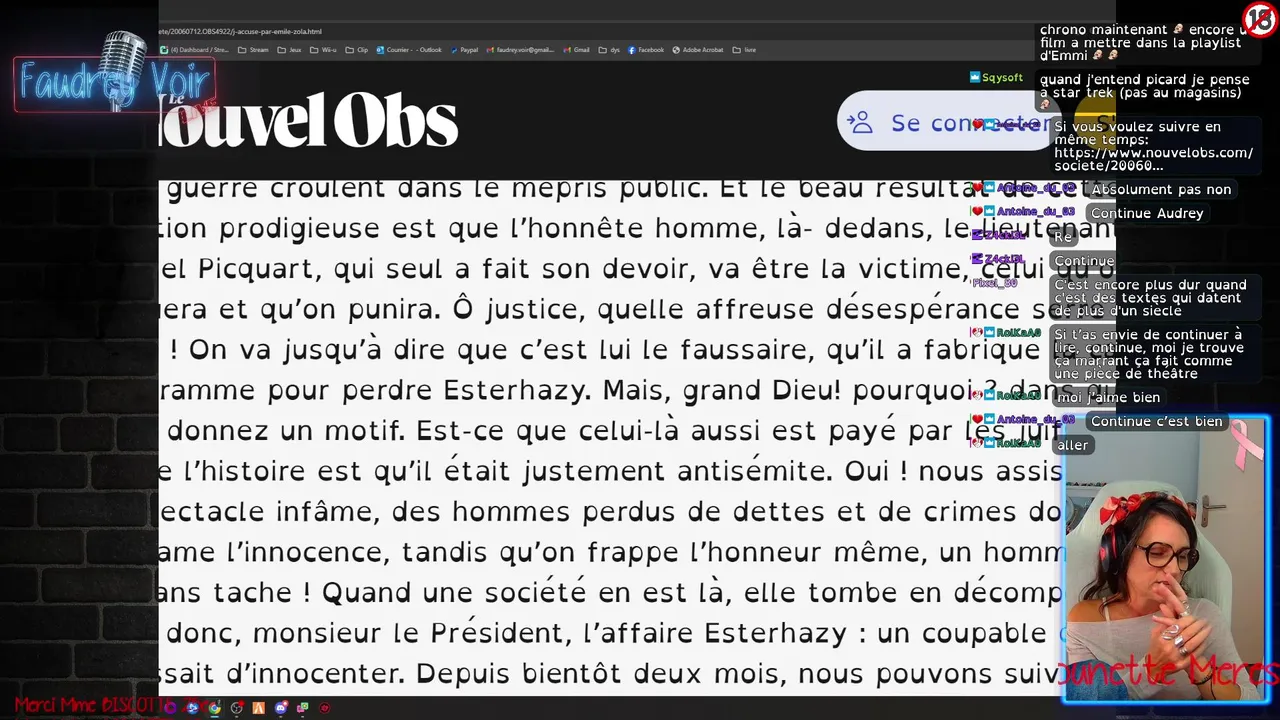Click the page URL in the address bar
Screen dimensions: 1280x720
[240, 31]
